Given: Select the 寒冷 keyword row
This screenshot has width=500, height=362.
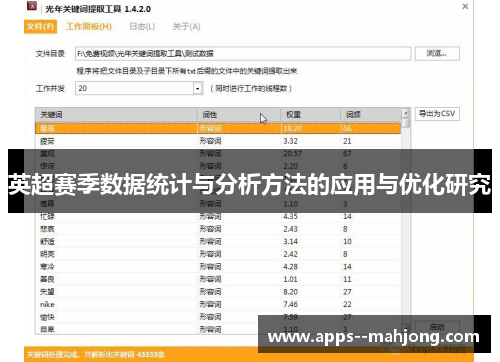Looking at the screenshot, I should [x=218, y=267].
